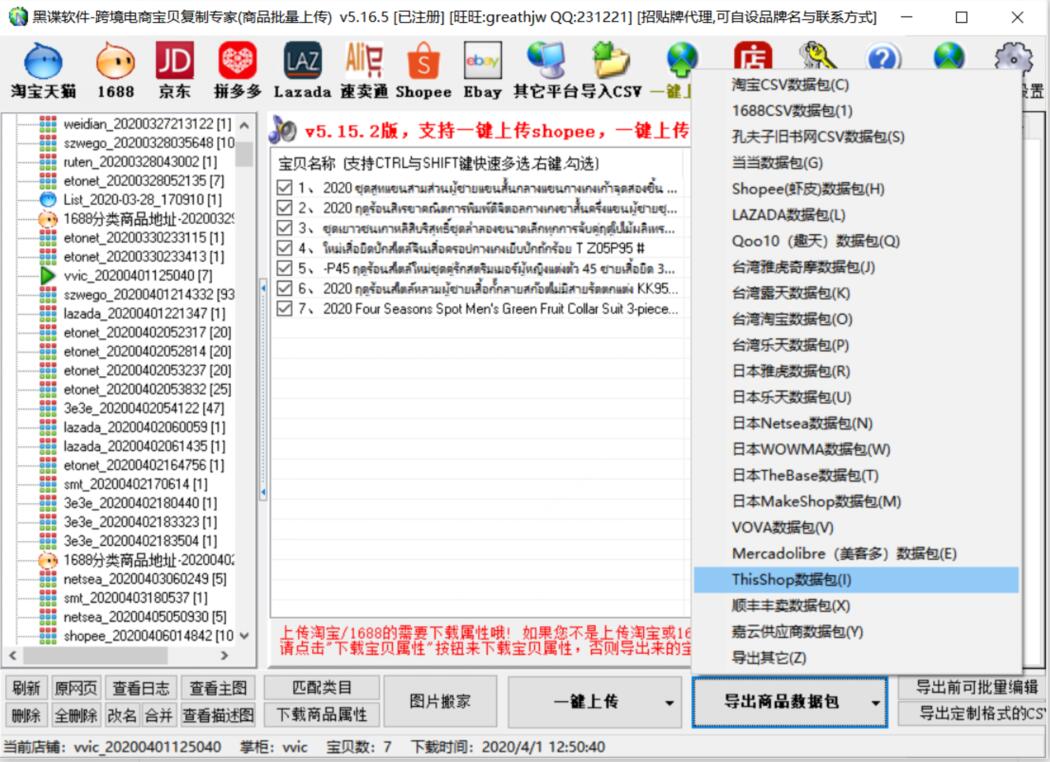
Task: Click the red 店 shop icon
Action: (x=753, y=56)
